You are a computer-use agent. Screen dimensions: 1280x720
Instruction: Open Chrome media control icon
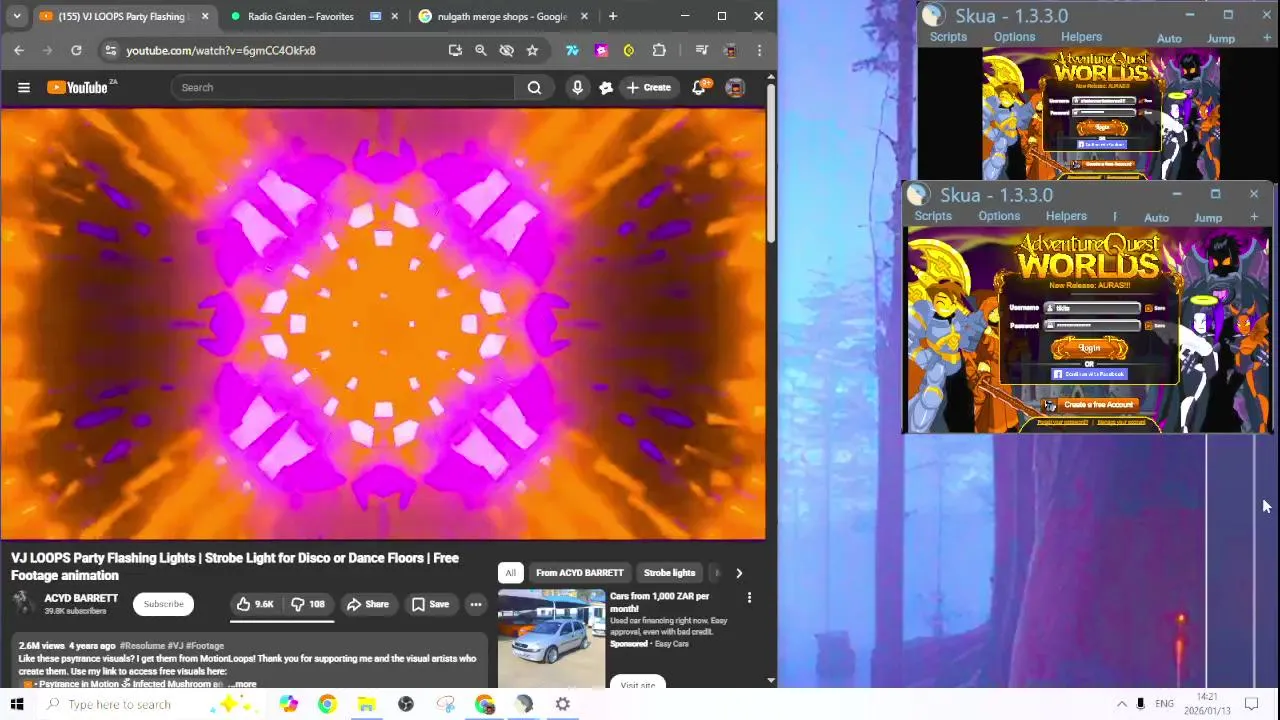(x=701, y=50)
